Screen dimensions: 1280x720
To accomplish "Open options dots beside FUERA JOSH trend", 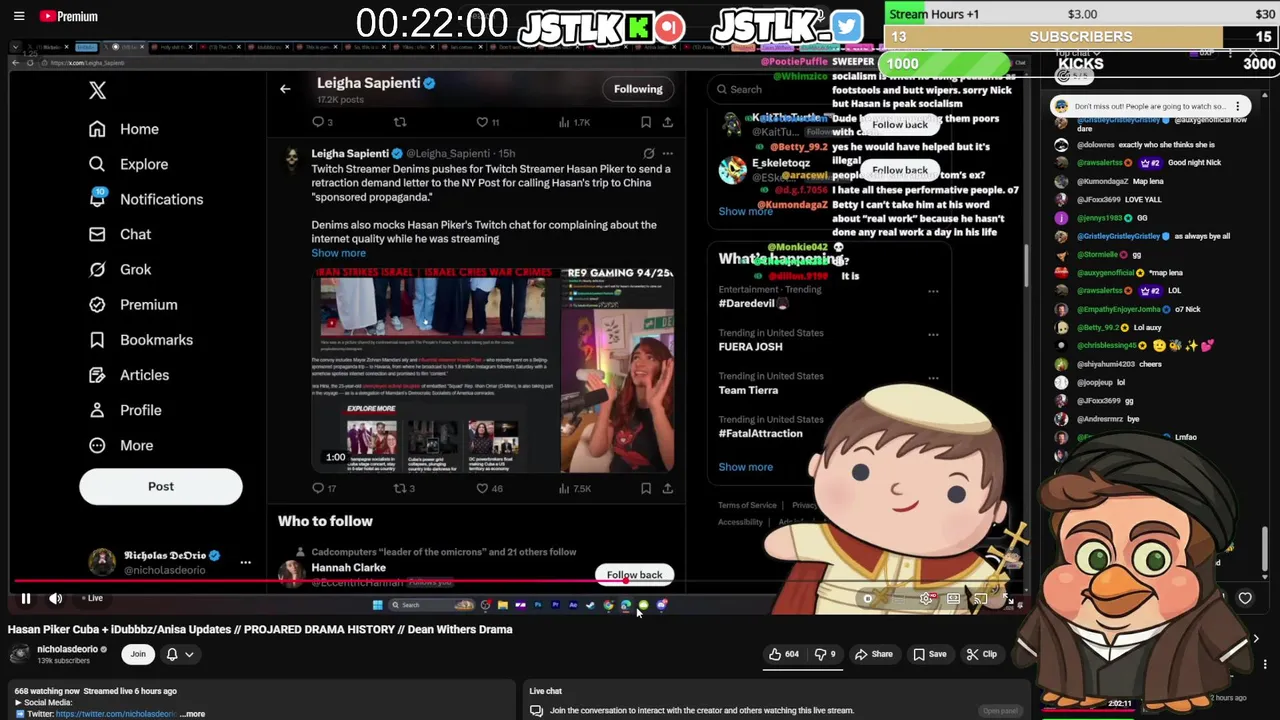I will (x=933, y=335).
